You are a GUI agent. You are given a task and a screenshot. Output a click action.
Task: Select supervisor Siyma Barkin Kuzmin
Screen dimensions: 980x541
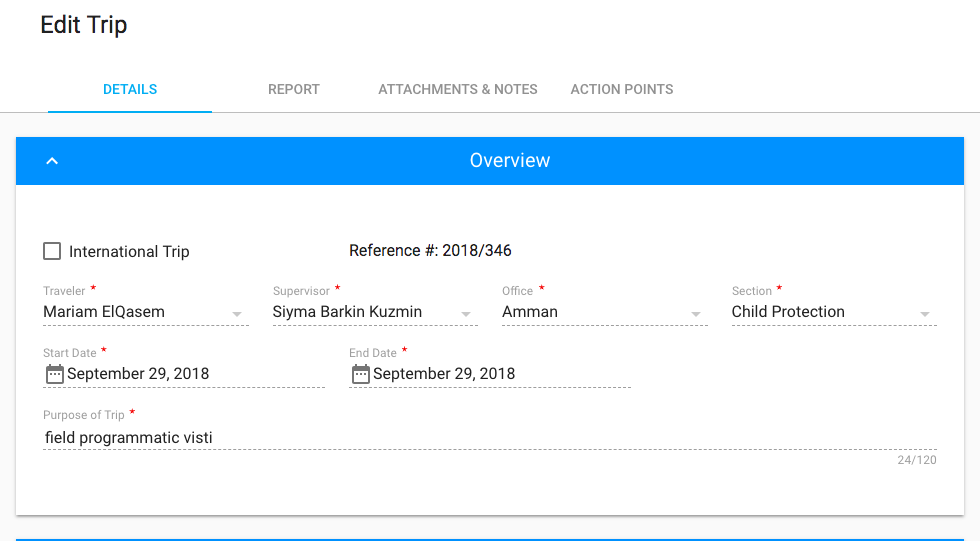click(347, 312)
